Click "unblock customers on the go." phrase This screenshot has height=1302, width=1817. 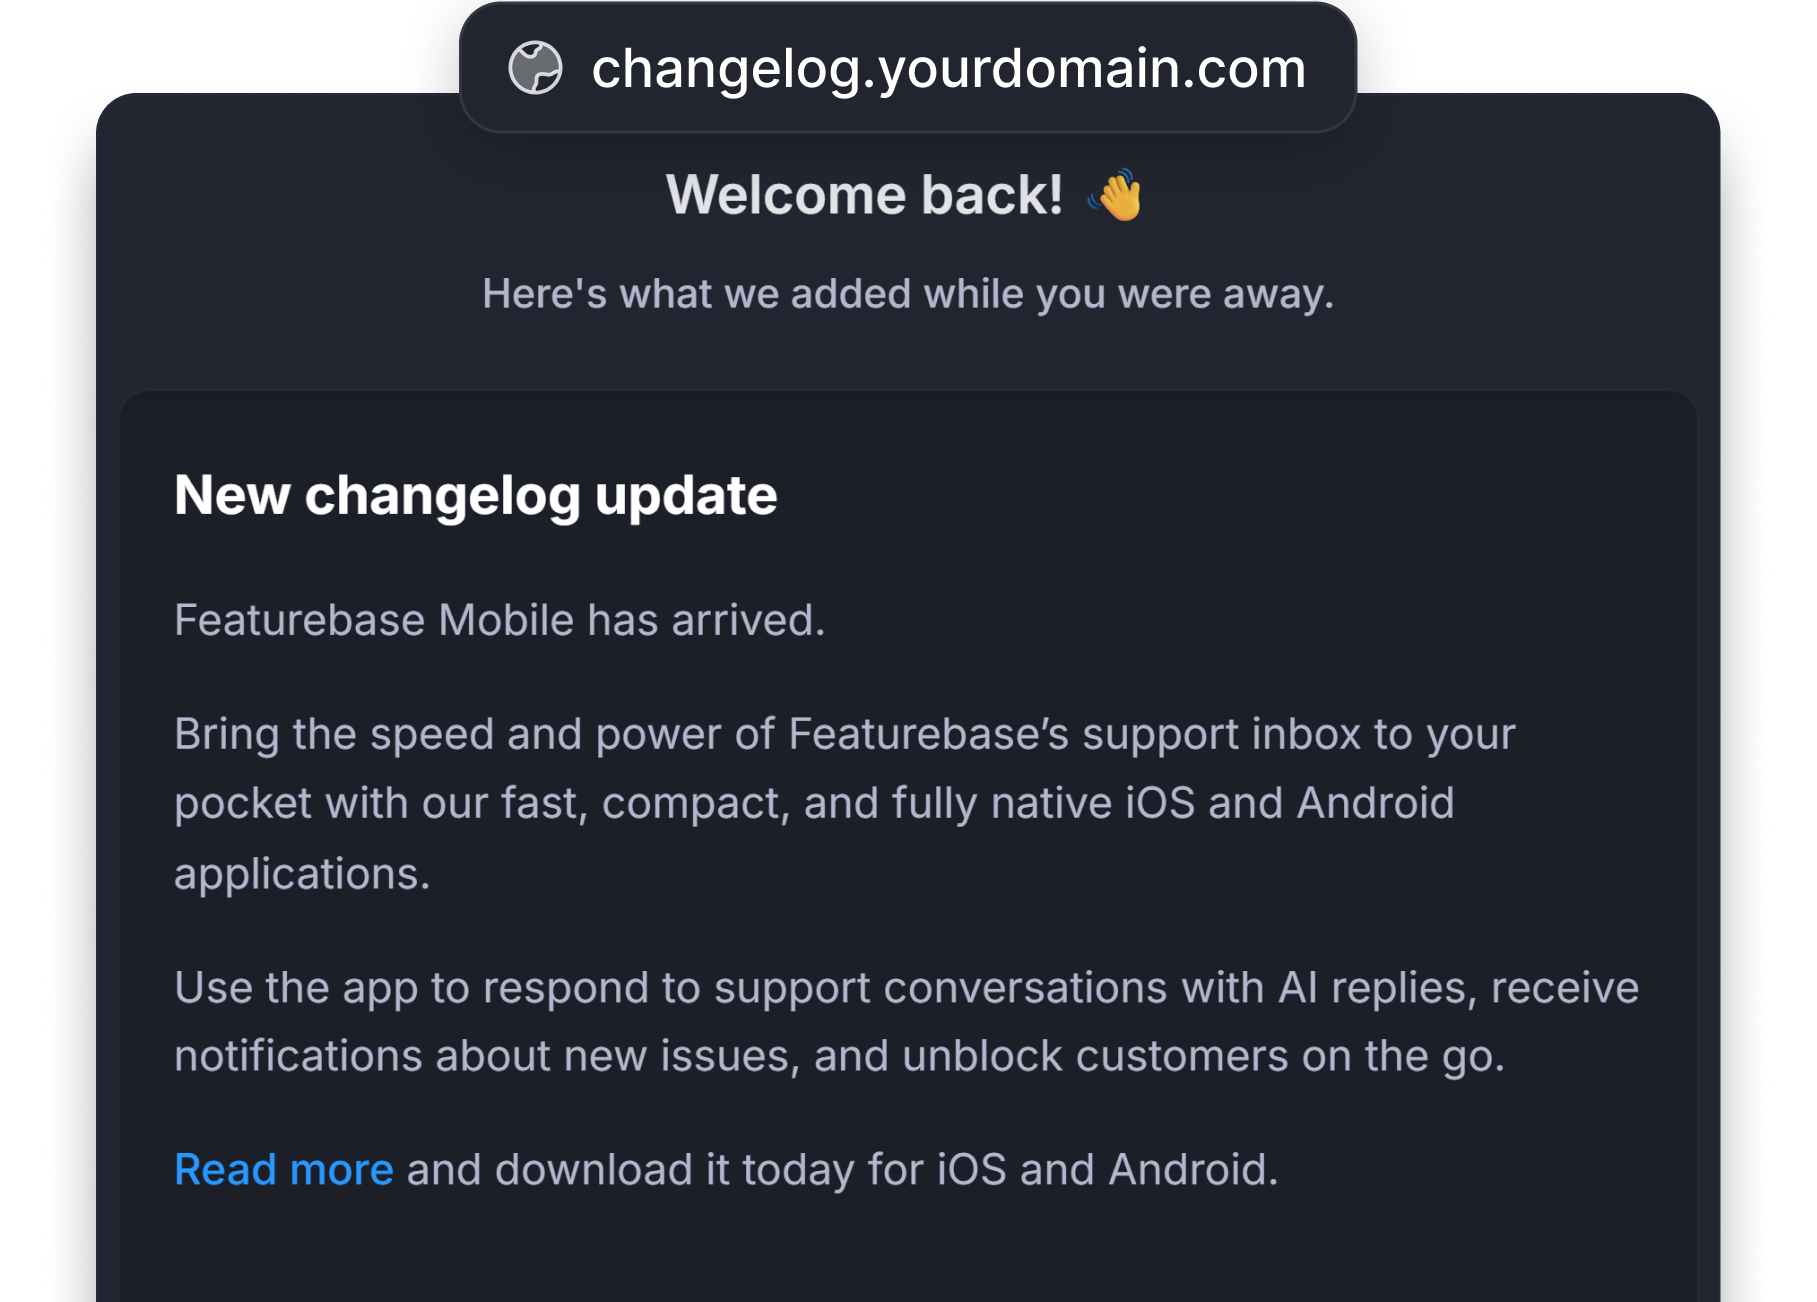coord(1203,1056)
